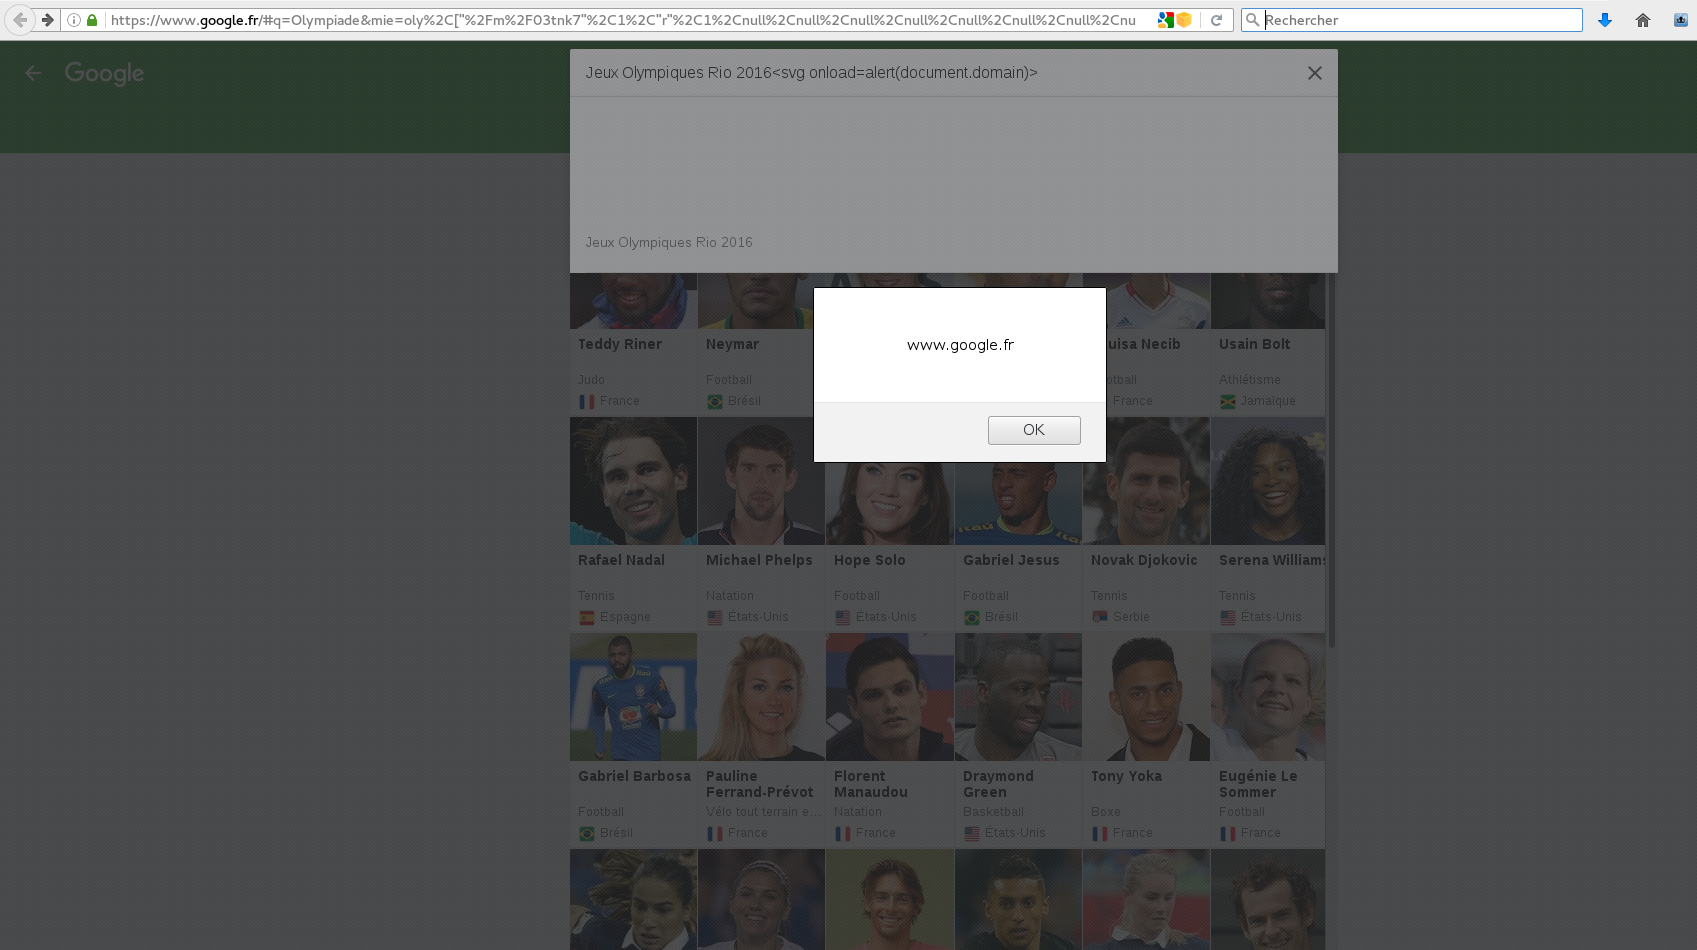Close the Jeux Olympiques Rio 2016 panel
1697x950 pixels.
[x=1314, y=73]
